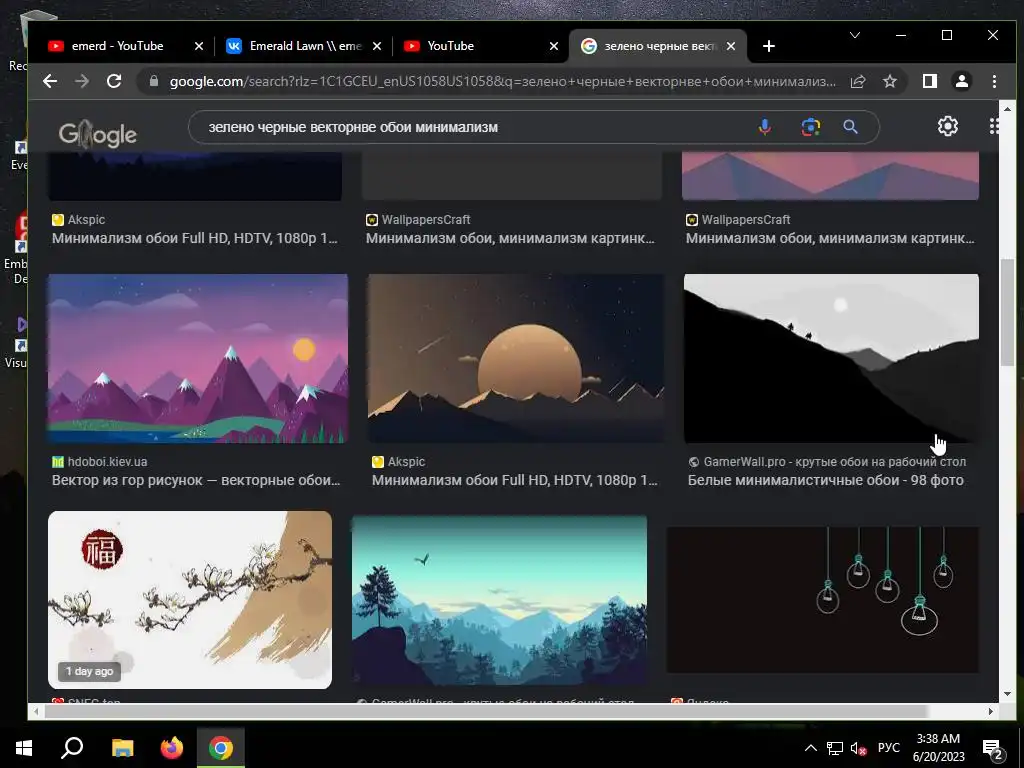
Task: Open File Explorer from taskbar
Action: (122, 748)
